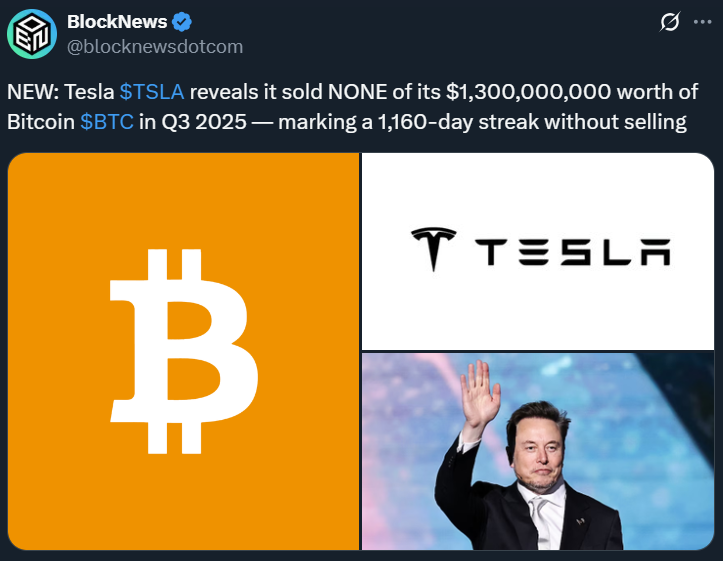Enlarge the orange Bitcoin image
Screen dimensions: 723x561
[183, 352]
